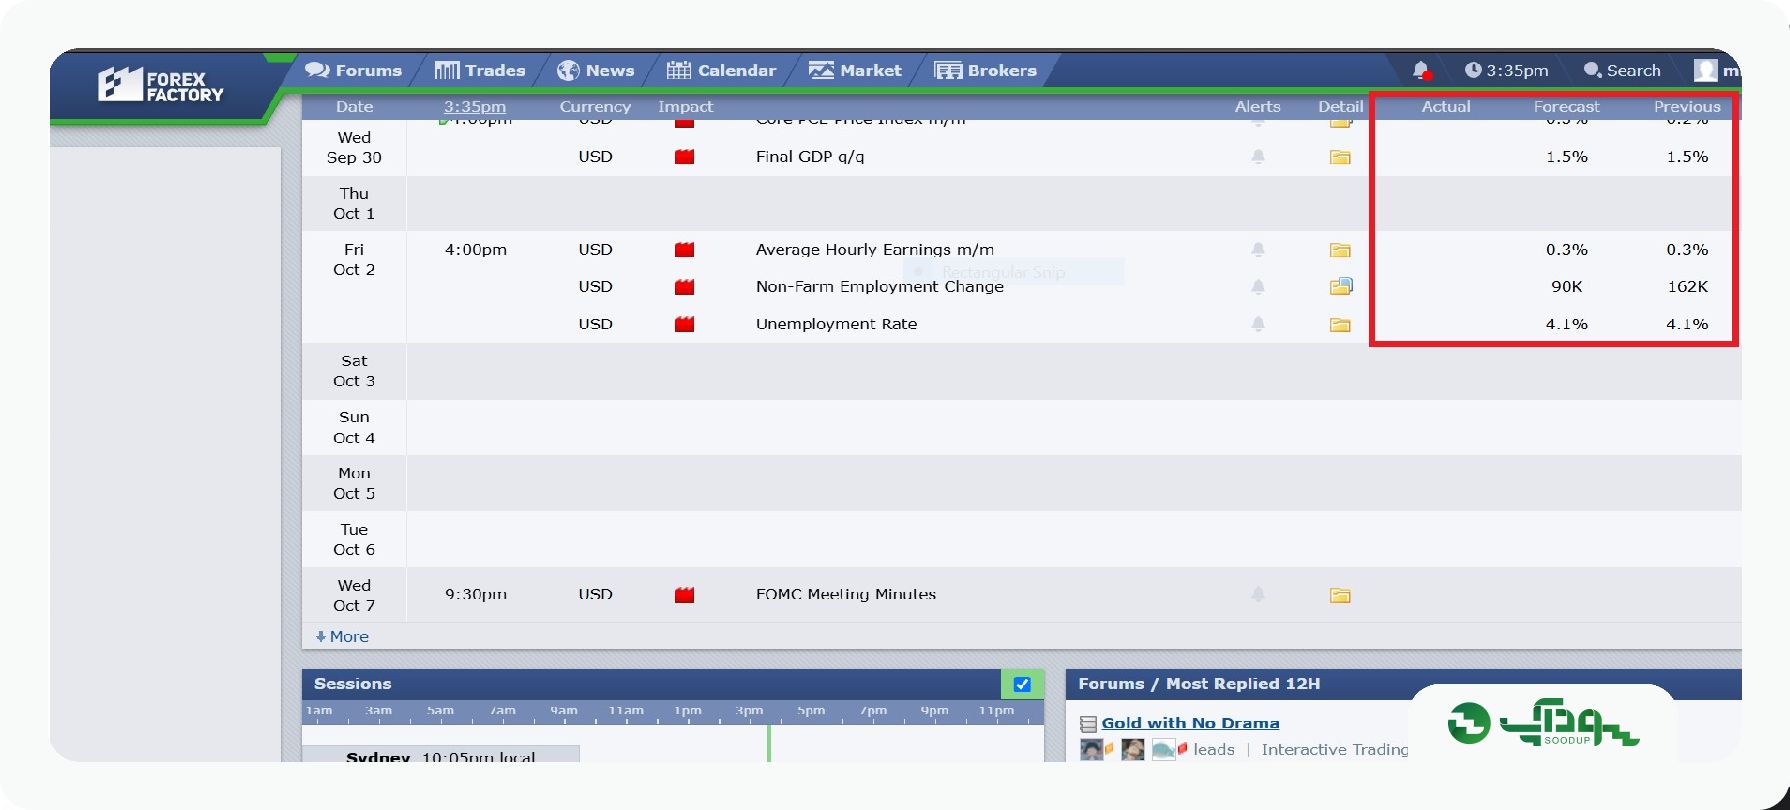
Task: Open the 'Gold with No Drama' thread
Action: (x=1190, y=723)
